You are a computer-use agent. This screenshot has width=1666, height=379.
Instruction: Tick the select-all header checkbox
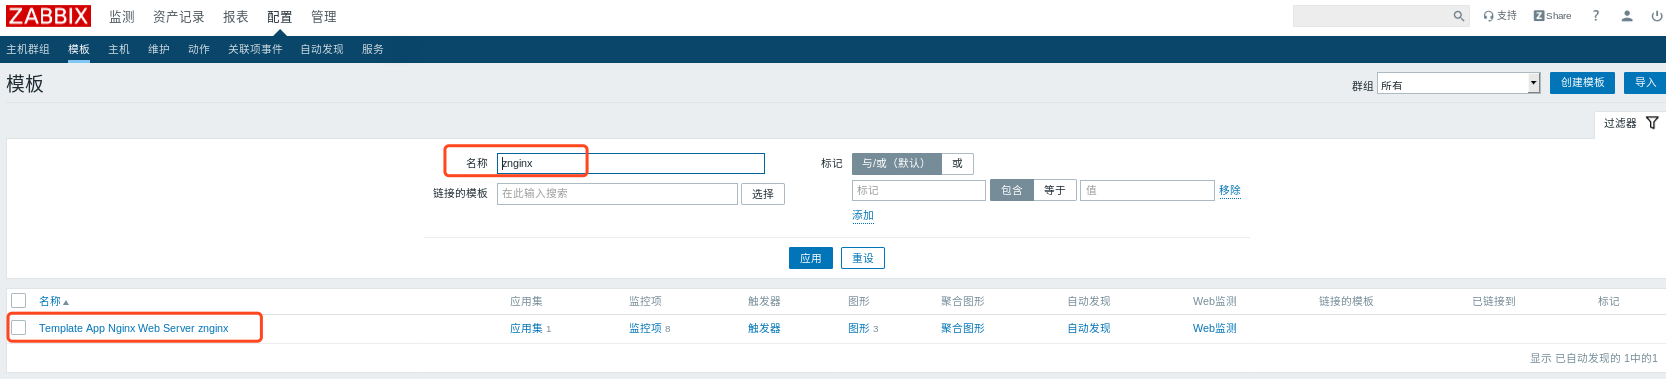(18, 300)
